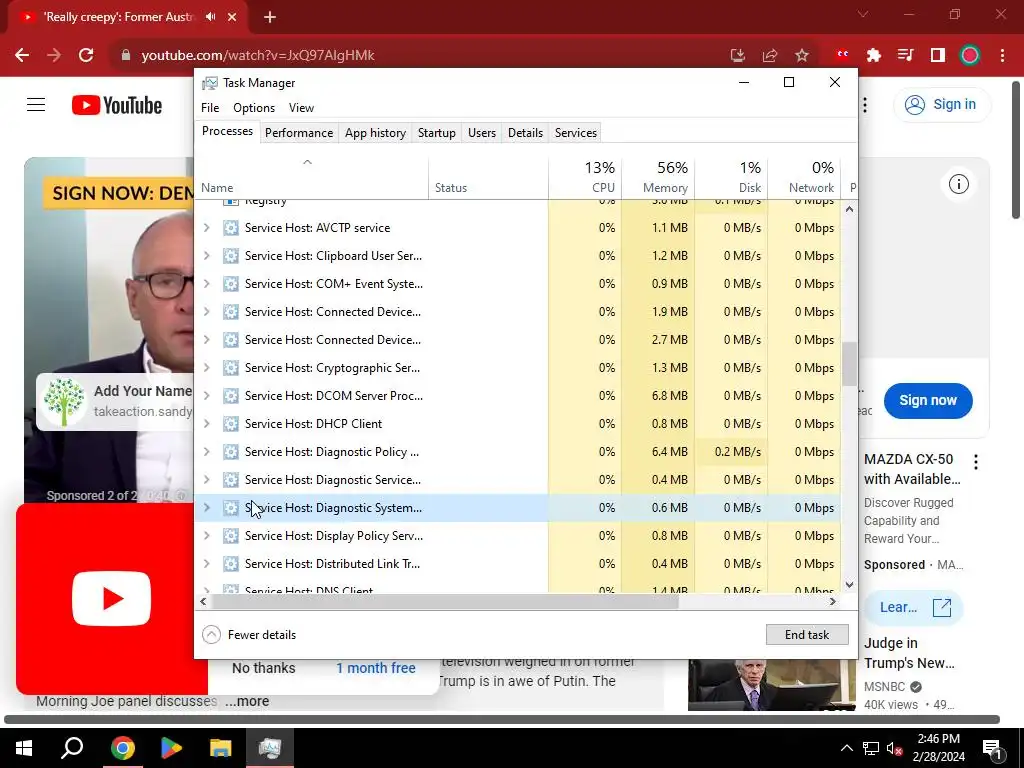
Task: Mute tab via speaker icon on tab
Action: coord(210,17)
